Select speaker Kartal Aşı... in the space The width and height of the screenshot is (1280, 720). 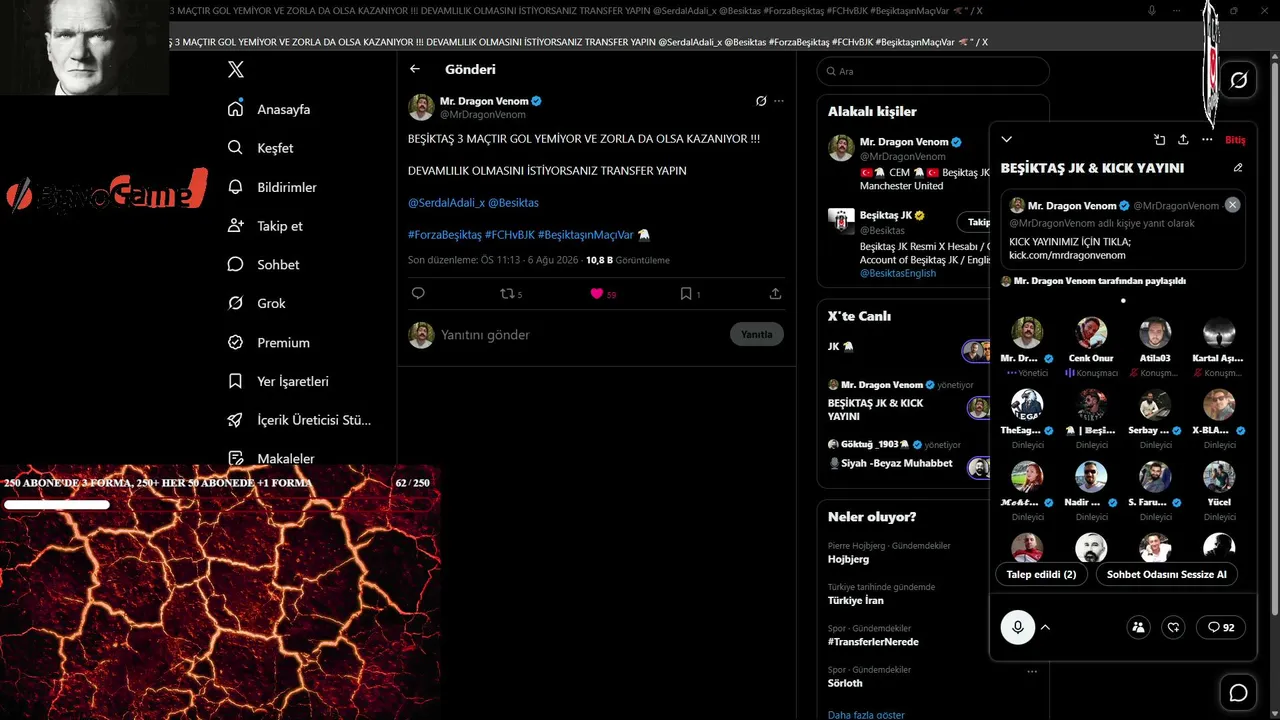pyautogui.click(x=1219, y=333)
